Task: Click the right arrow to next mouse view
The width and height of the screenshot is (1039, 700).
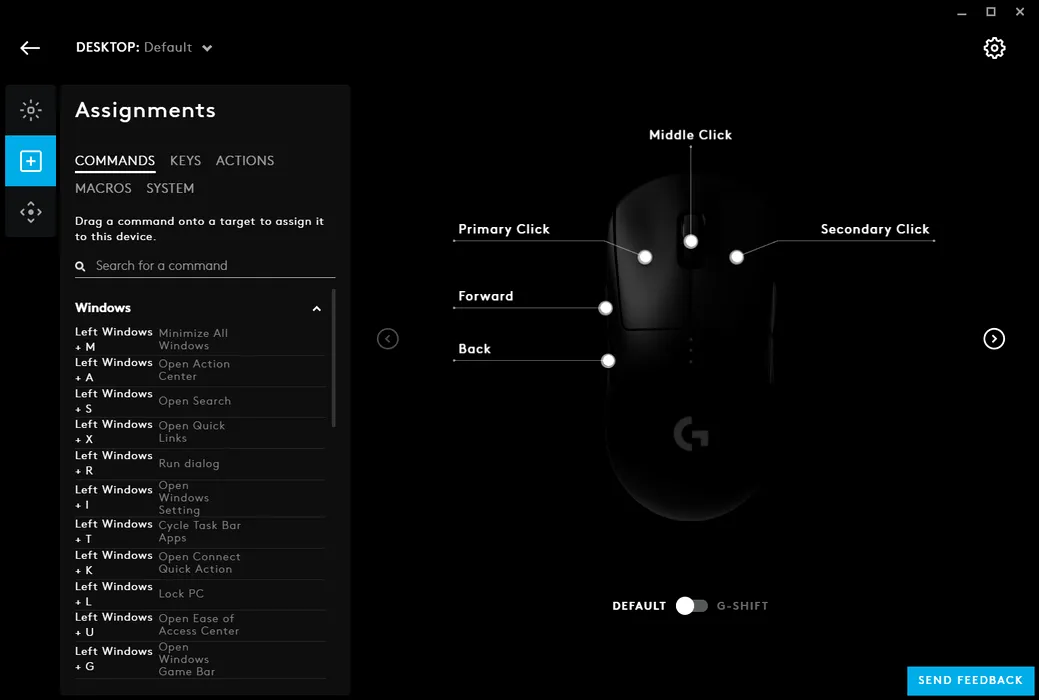Action: point(994,339)
